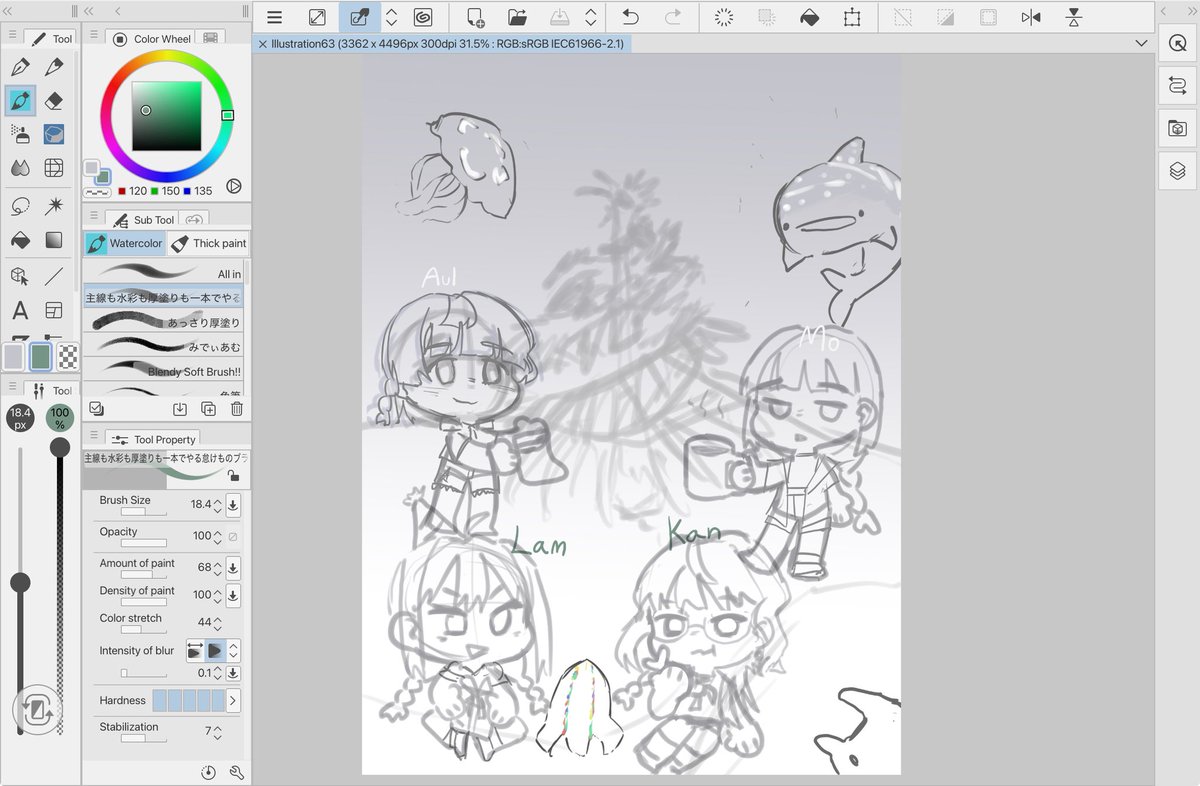Enable the right Intensity of blur mode
1200x786 pixels.
[x=215, y=651]
